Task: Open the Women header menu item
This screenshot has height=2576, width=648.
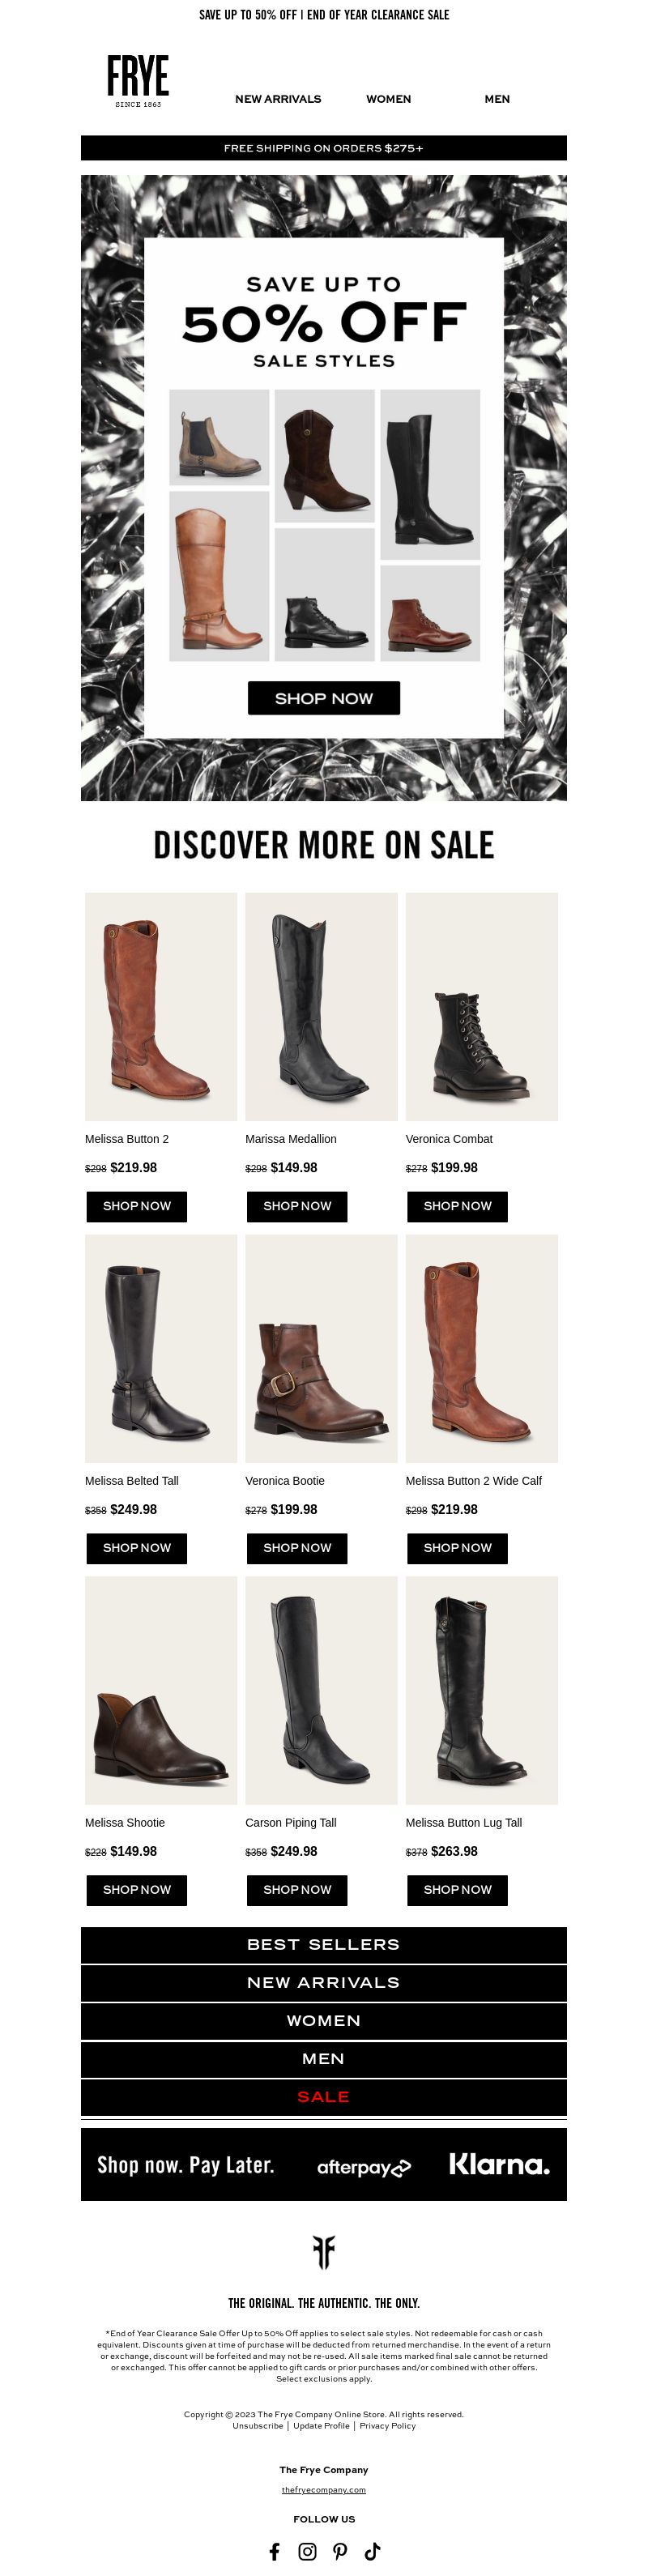Action: (388, 99)
